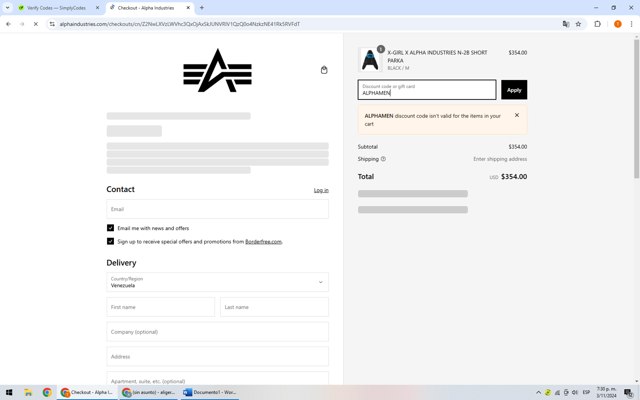This screenshot has width=640, height=400.
Task: Stop loading the page with X button
Action: tap(36, 24)
